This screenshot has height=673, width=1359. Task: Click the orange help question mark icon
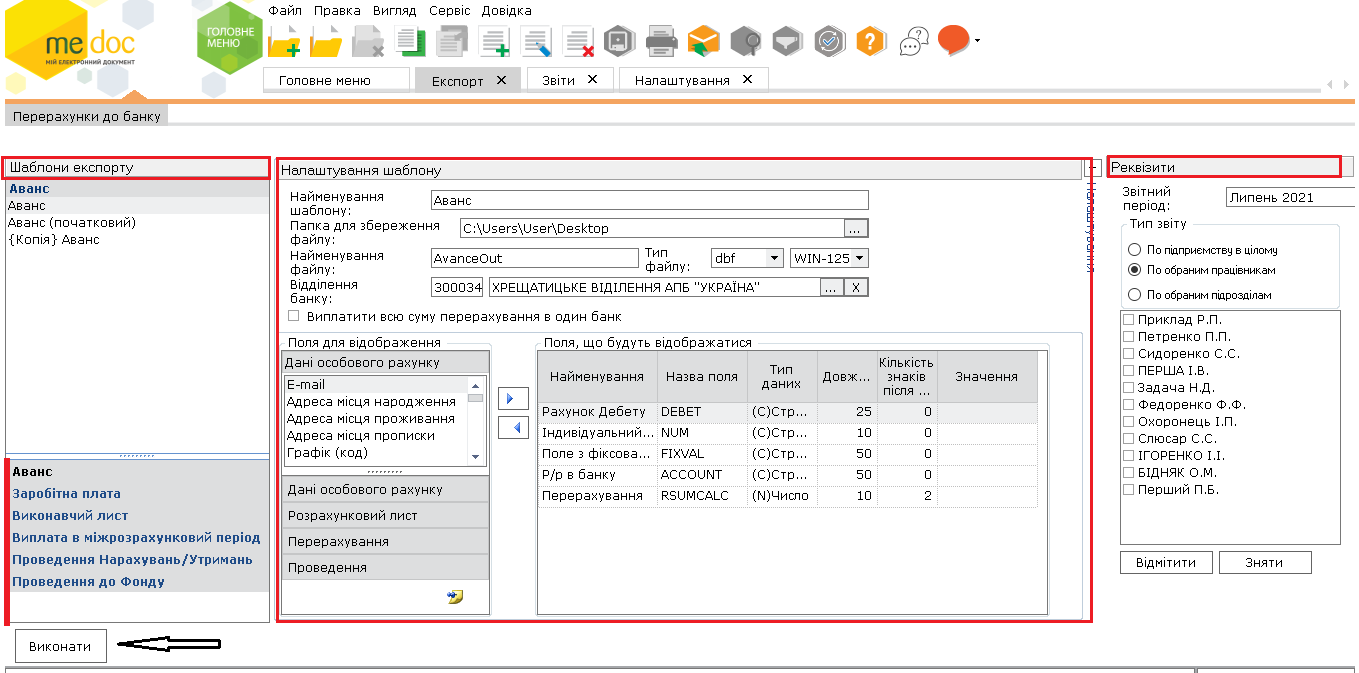[x=871, y=41]
